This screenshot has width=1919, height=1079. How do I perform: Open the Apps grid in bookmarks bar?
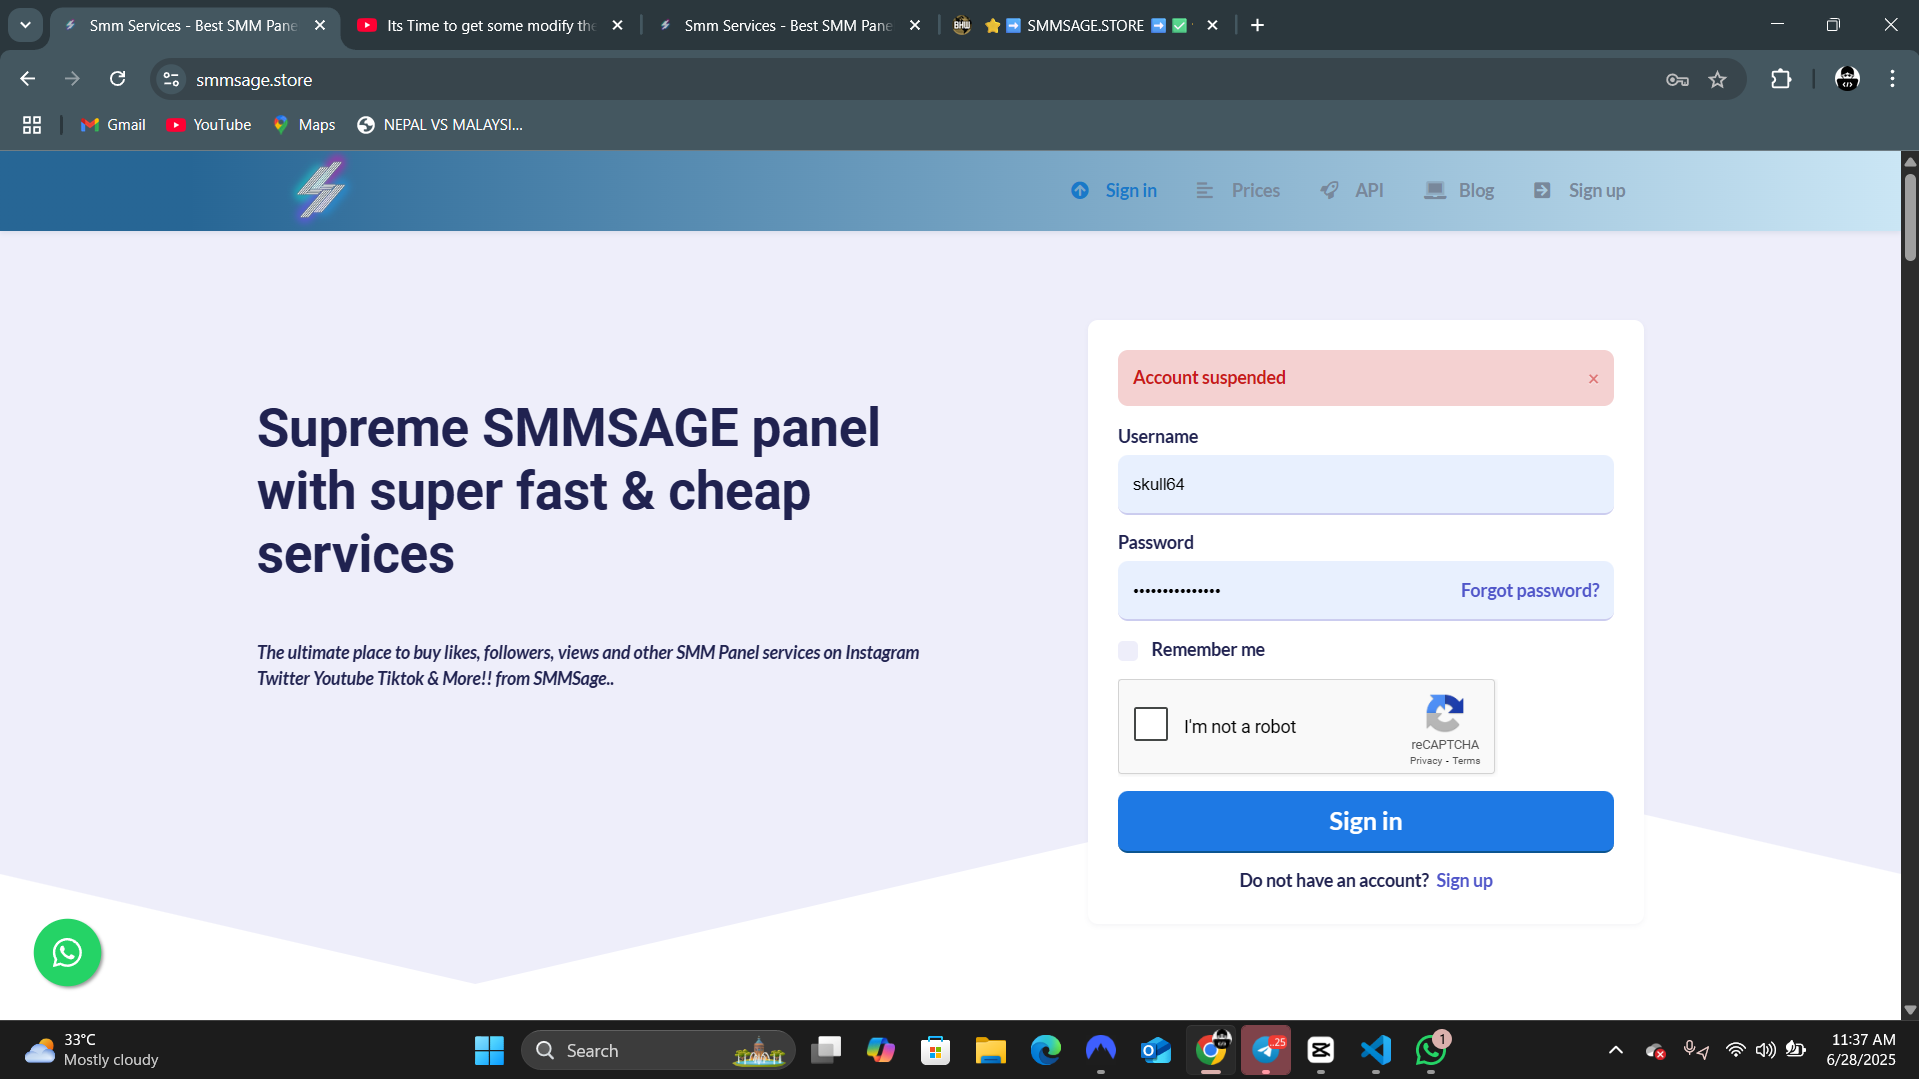click(x=32, y=125)
